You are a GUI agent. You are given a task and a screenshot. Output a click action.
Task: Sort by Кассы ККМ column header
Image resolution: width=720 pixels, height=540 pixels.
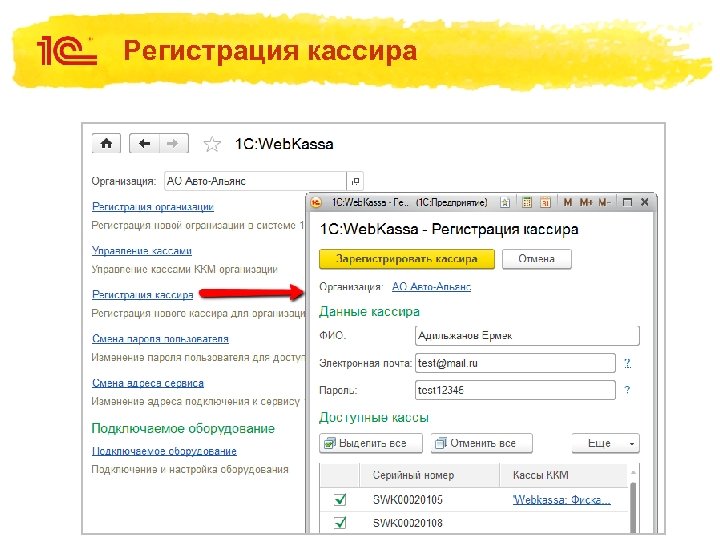click(563, 475)
